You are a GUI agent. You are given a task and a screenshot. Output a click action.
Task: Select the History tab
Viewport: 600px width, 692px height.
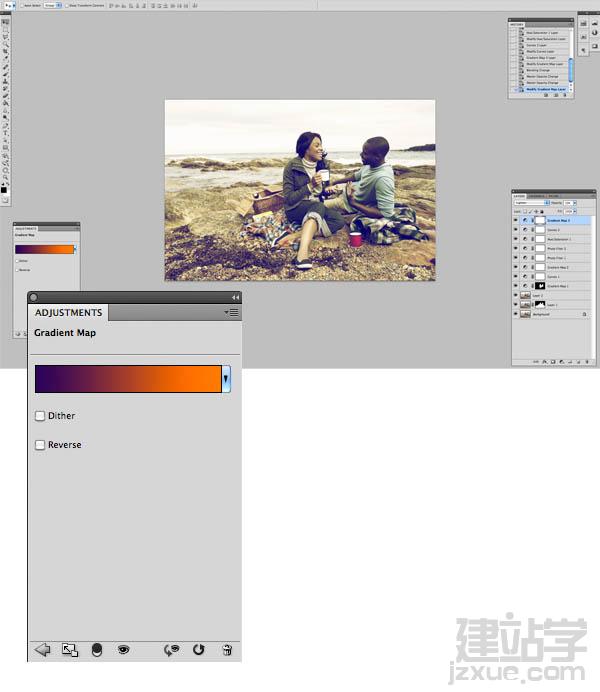(x=517, y=24)
